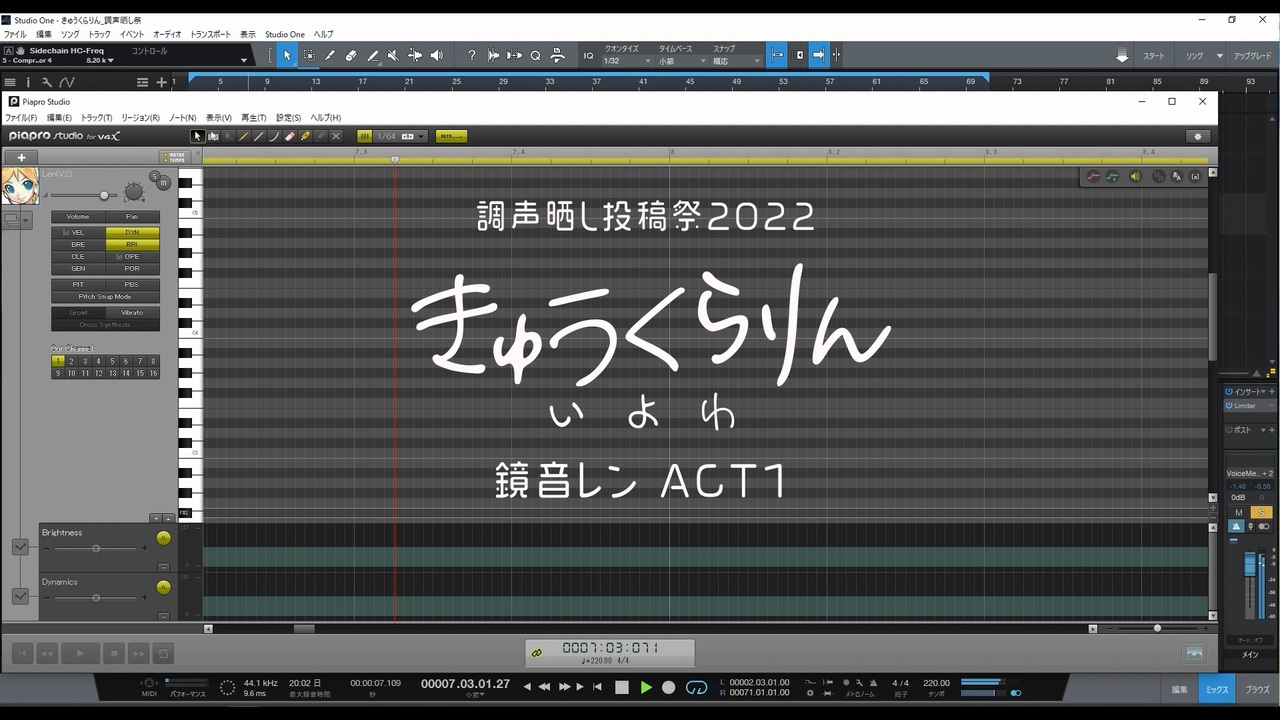Toggle the VEL parameter button
Viewport: 1280px width, 720px height.
point(78,232)
